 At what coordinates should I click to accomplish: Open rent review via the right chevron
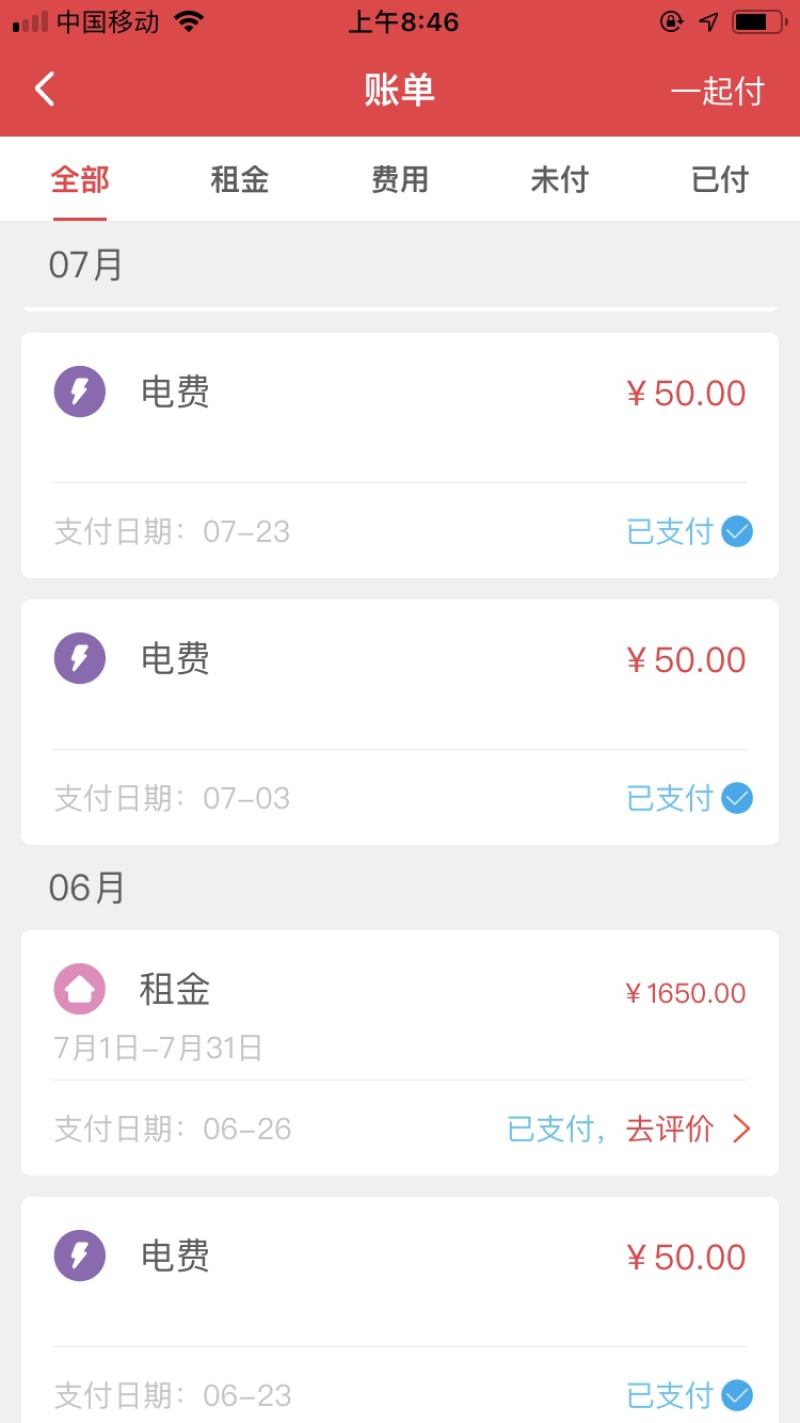tap(741, 1129)
